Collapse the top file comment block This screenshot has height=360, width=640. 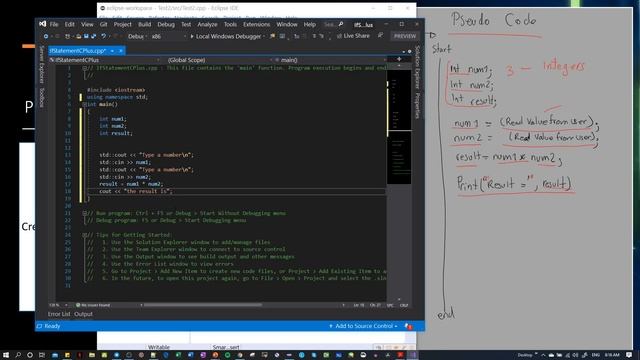click(x=84, y=68)
